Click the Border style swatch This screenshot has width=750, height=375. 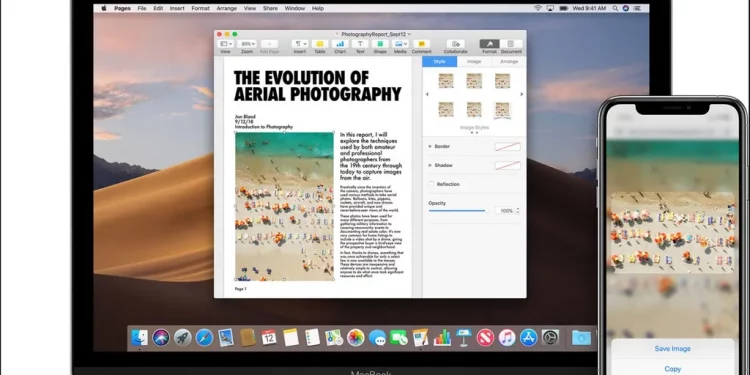tap(507, 147)
